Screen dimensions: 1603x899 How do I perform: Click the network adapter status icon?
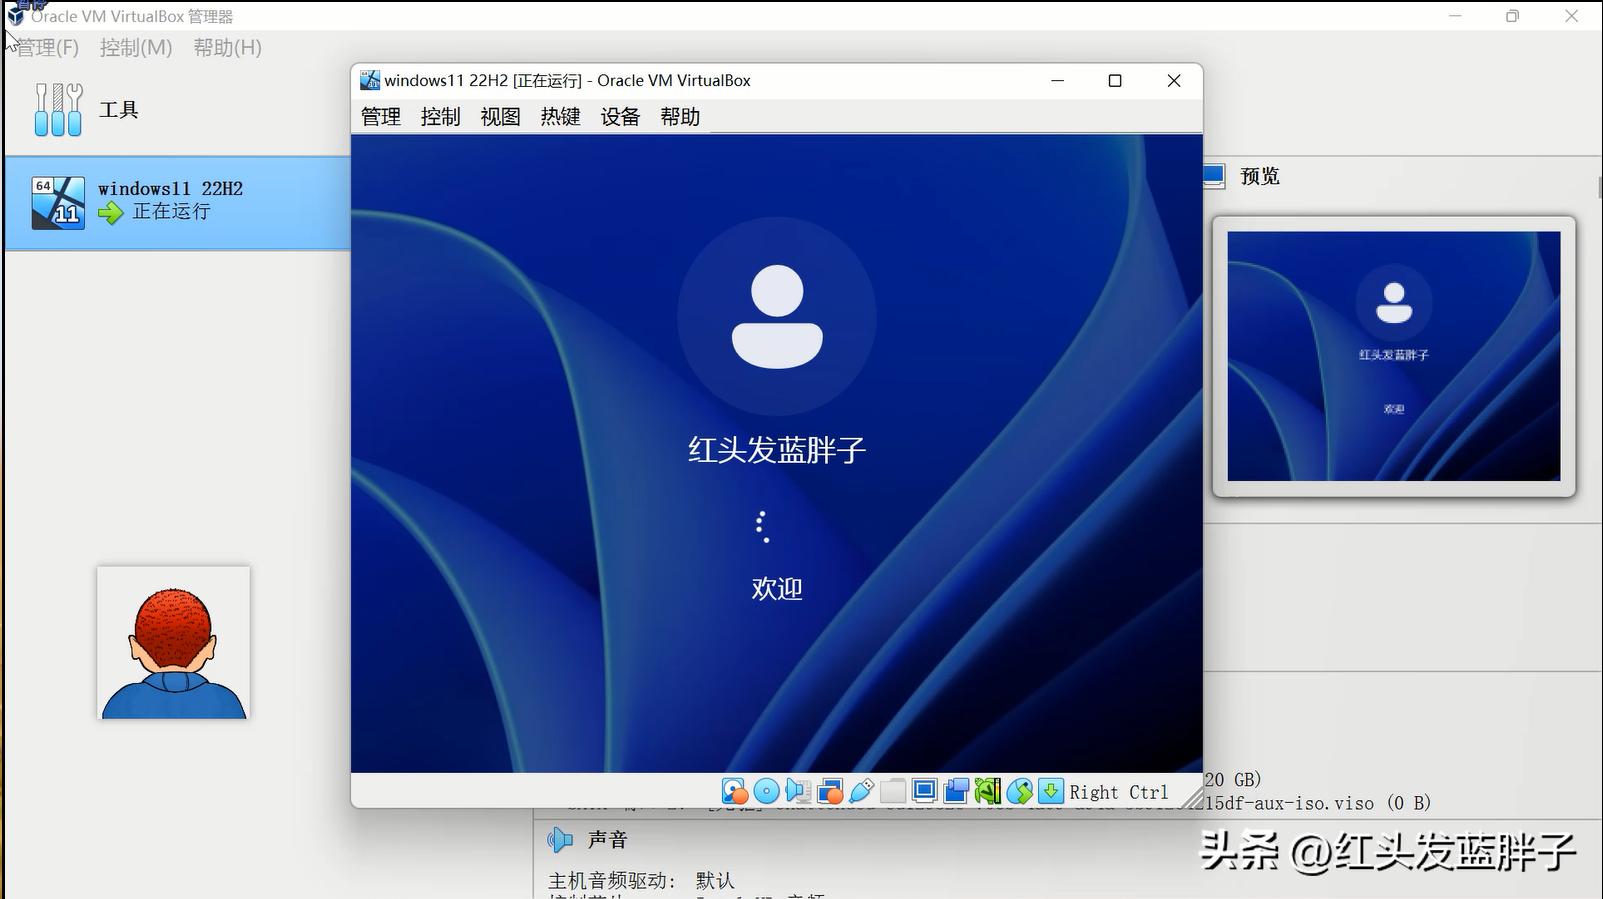point(829,792)
